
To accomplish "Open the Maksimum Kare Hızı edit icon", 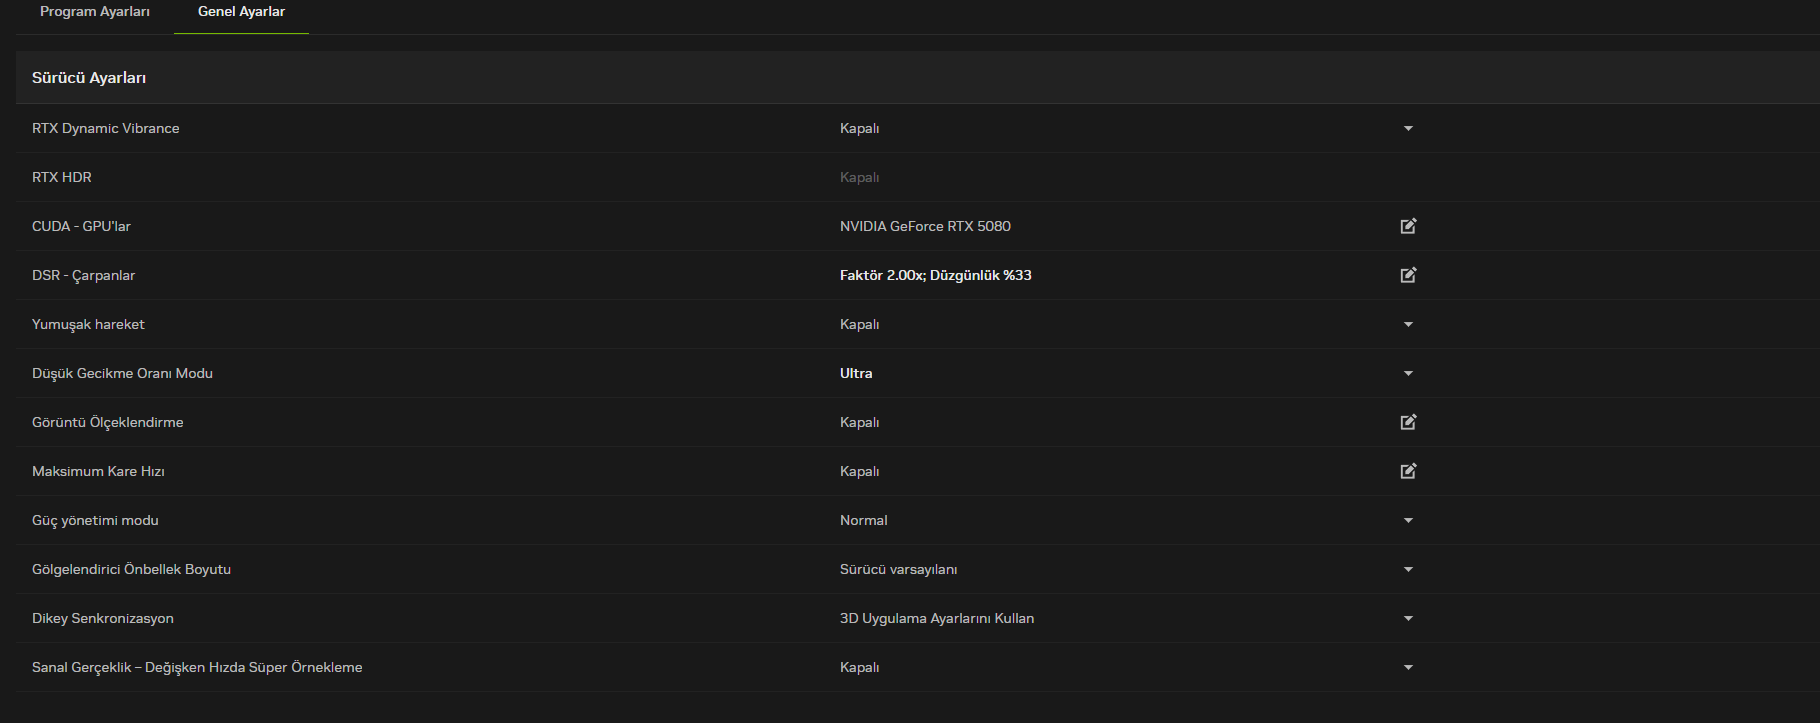I will point(1408,471).
